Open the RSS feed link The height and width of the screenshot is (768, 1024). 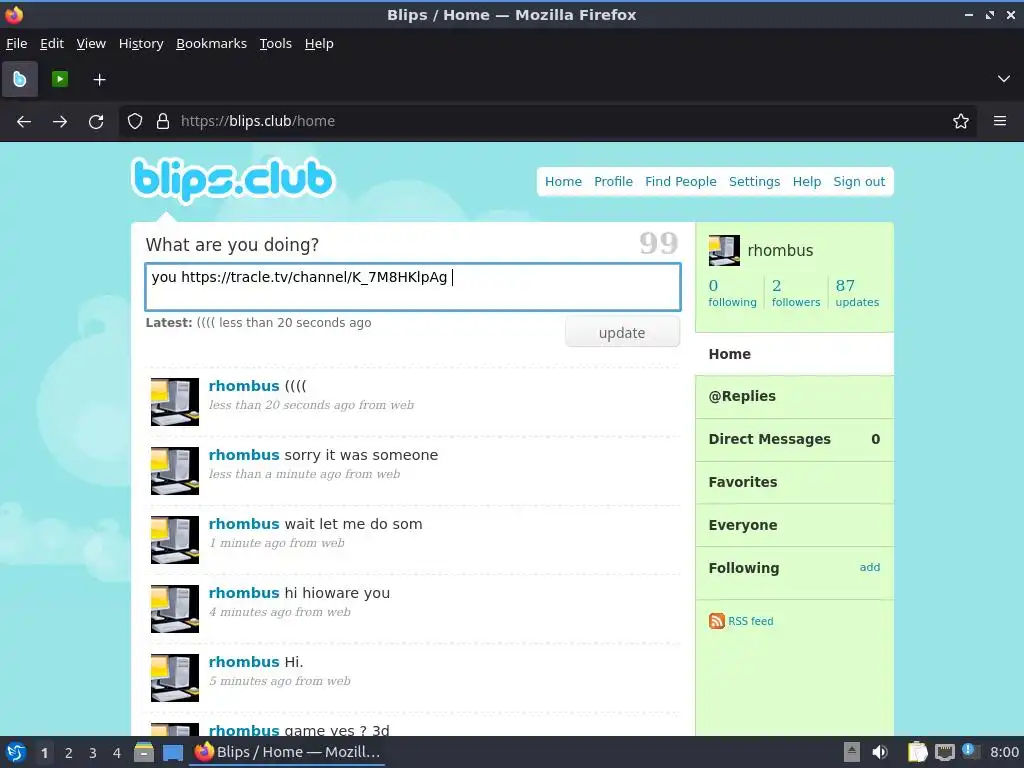(750, 621)
